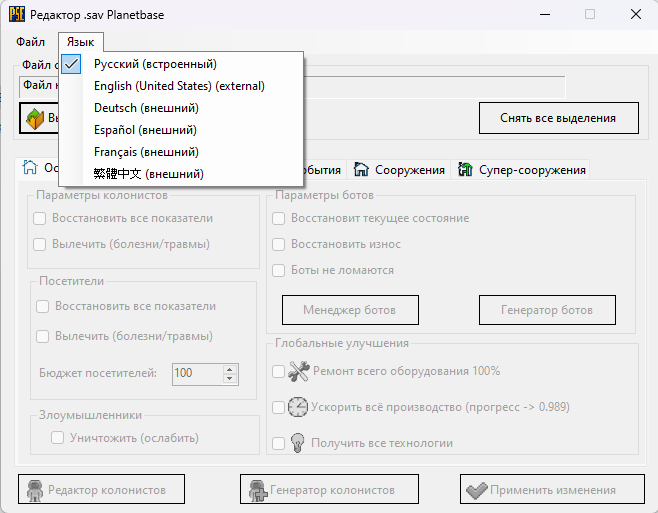Select English (United States) language option
Screen dimensions: 658x513
pyautogui.click(x=181, y=86)
